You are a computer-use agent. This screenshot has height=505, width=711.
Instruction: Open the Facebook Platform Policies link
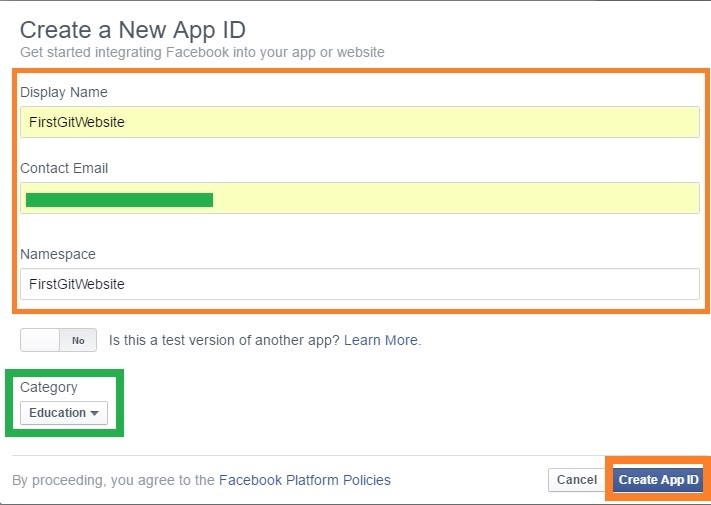[x=304, y=480]
